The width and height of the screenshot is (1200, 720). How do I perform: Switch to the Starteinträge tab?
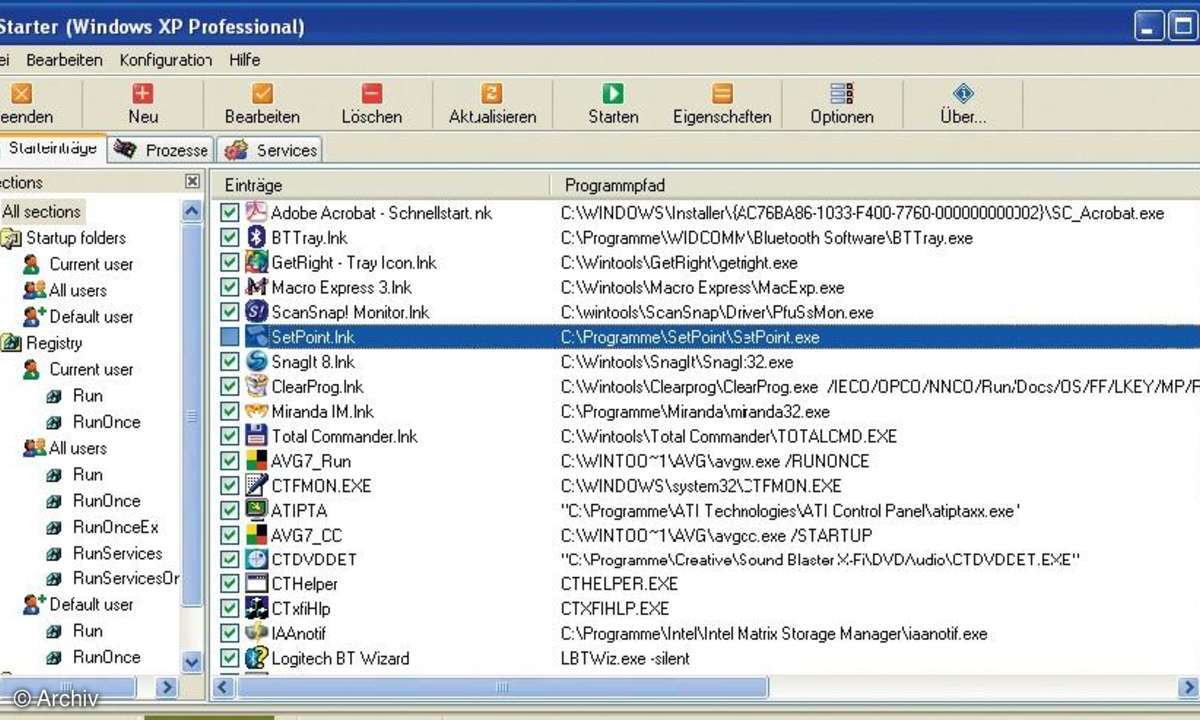52,149
